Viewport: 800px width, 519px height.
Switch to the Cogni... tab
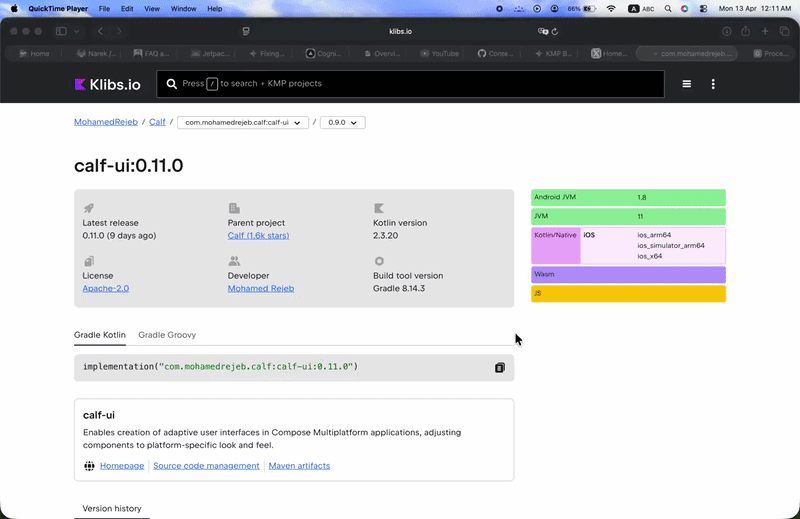click(x=323, y=54)
